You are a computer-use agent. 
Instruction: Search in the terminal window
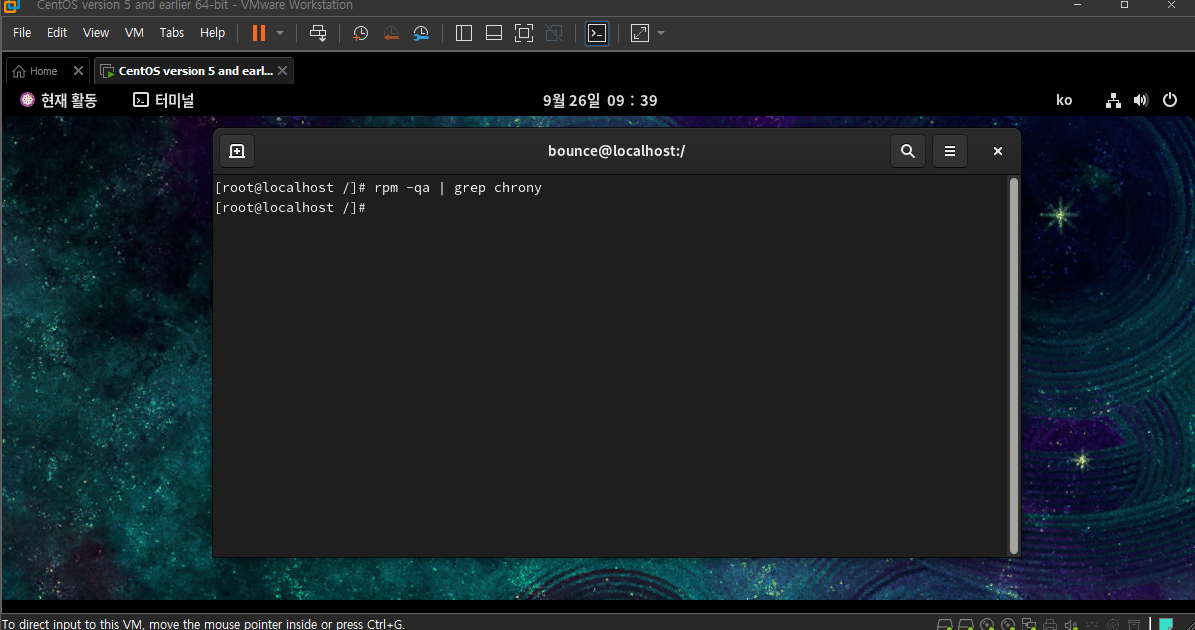tap(908, 151)
